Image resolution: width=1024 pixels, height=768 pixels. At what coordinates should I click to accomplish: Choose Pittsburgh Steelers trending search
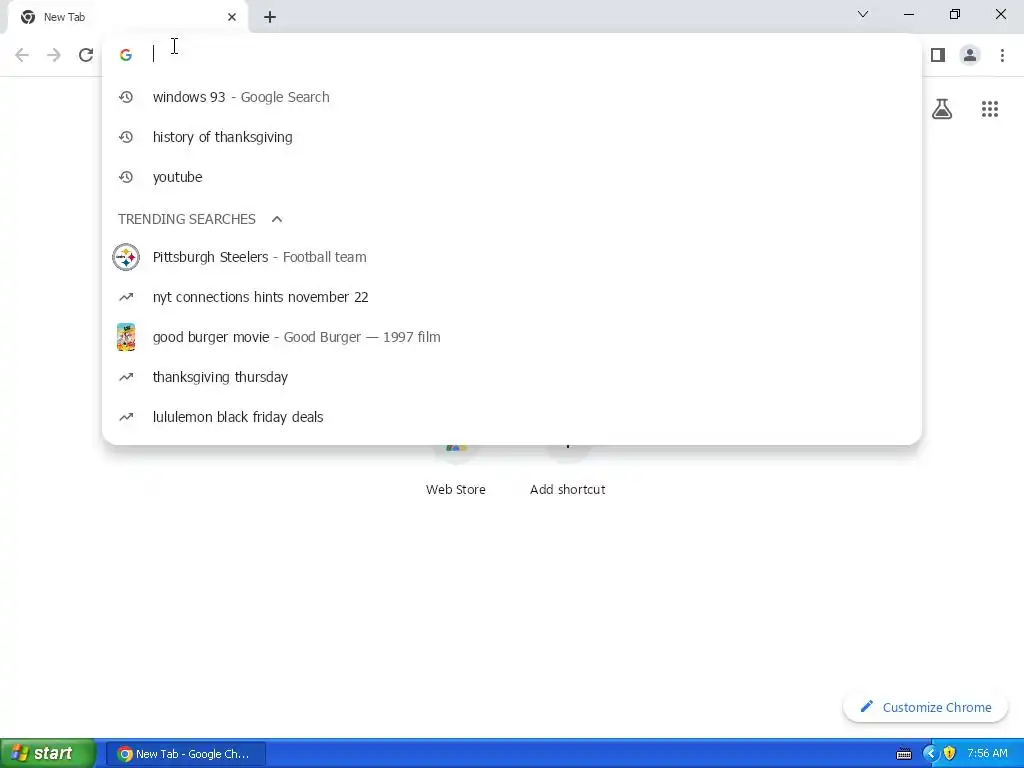(512, 257)
